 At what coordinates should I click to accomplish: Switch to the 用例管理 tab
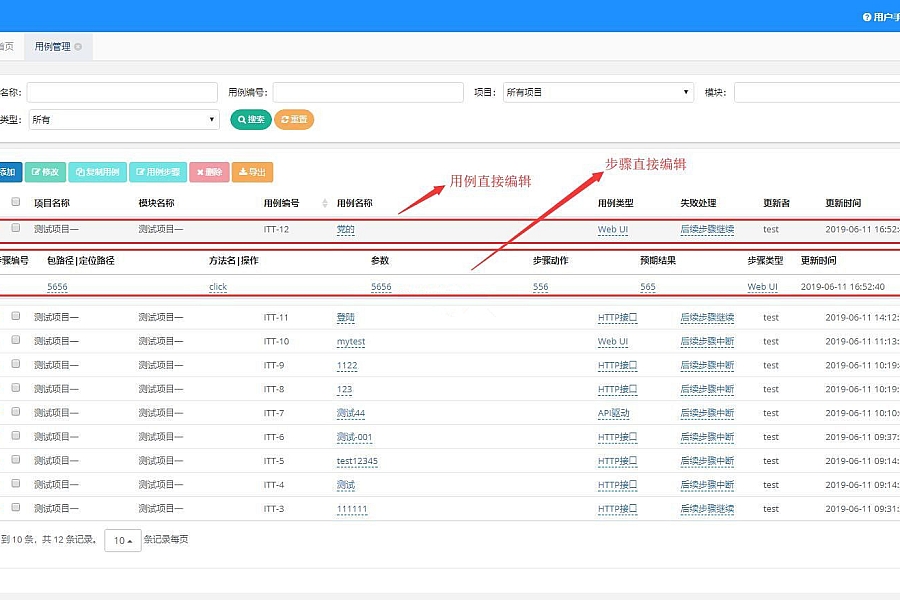(52, 47)
